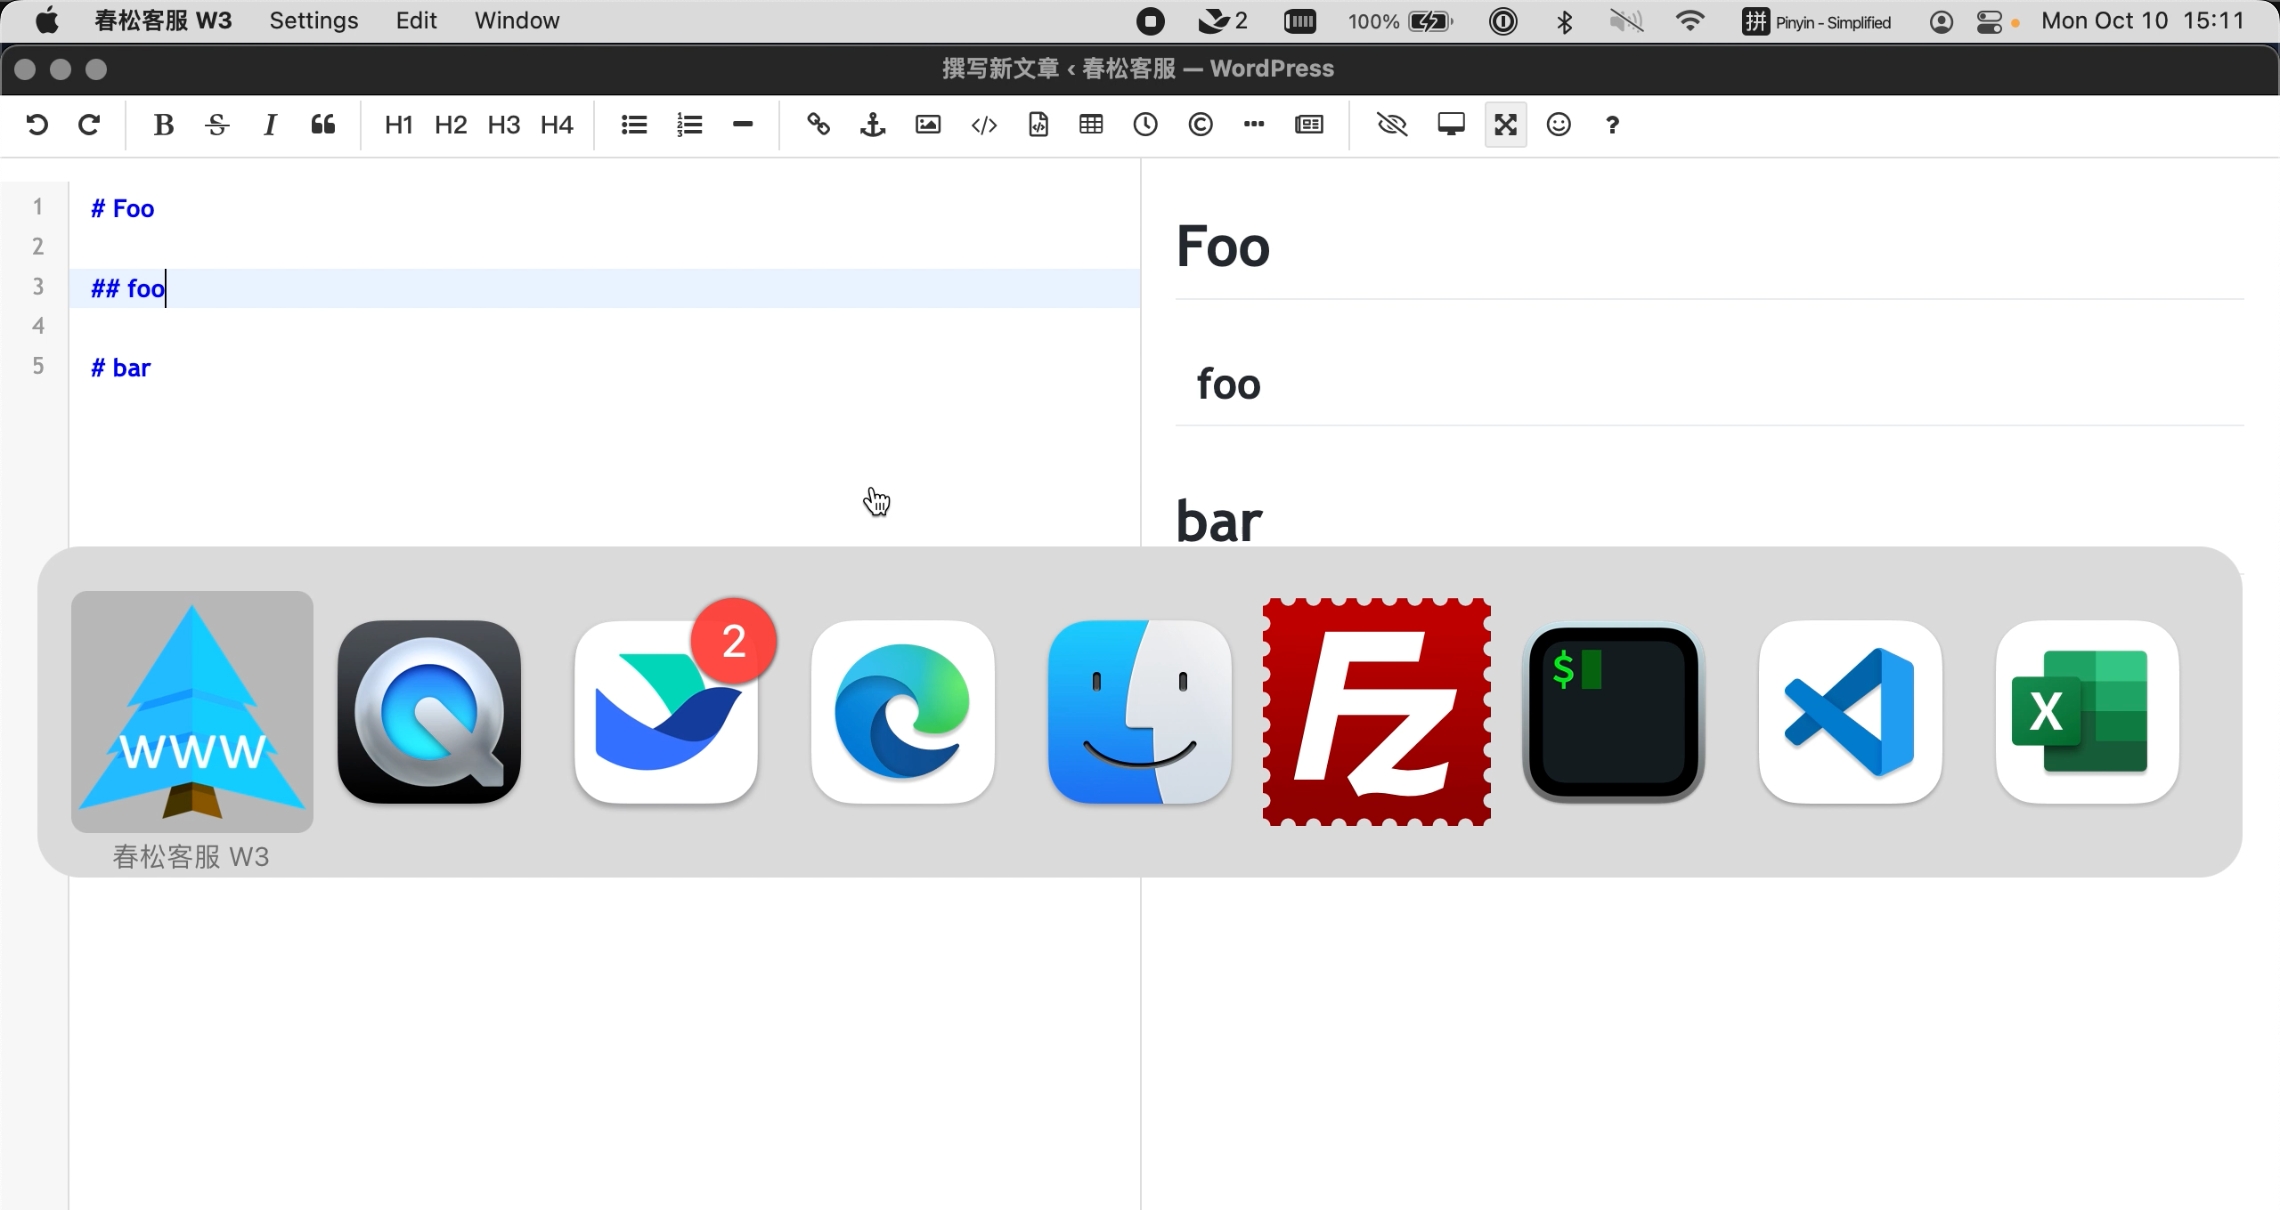Click the anchor icon in toolbar
The height and width of the screenshot is (1210, 2280).
pyautogui.click(x=873, y=125)
